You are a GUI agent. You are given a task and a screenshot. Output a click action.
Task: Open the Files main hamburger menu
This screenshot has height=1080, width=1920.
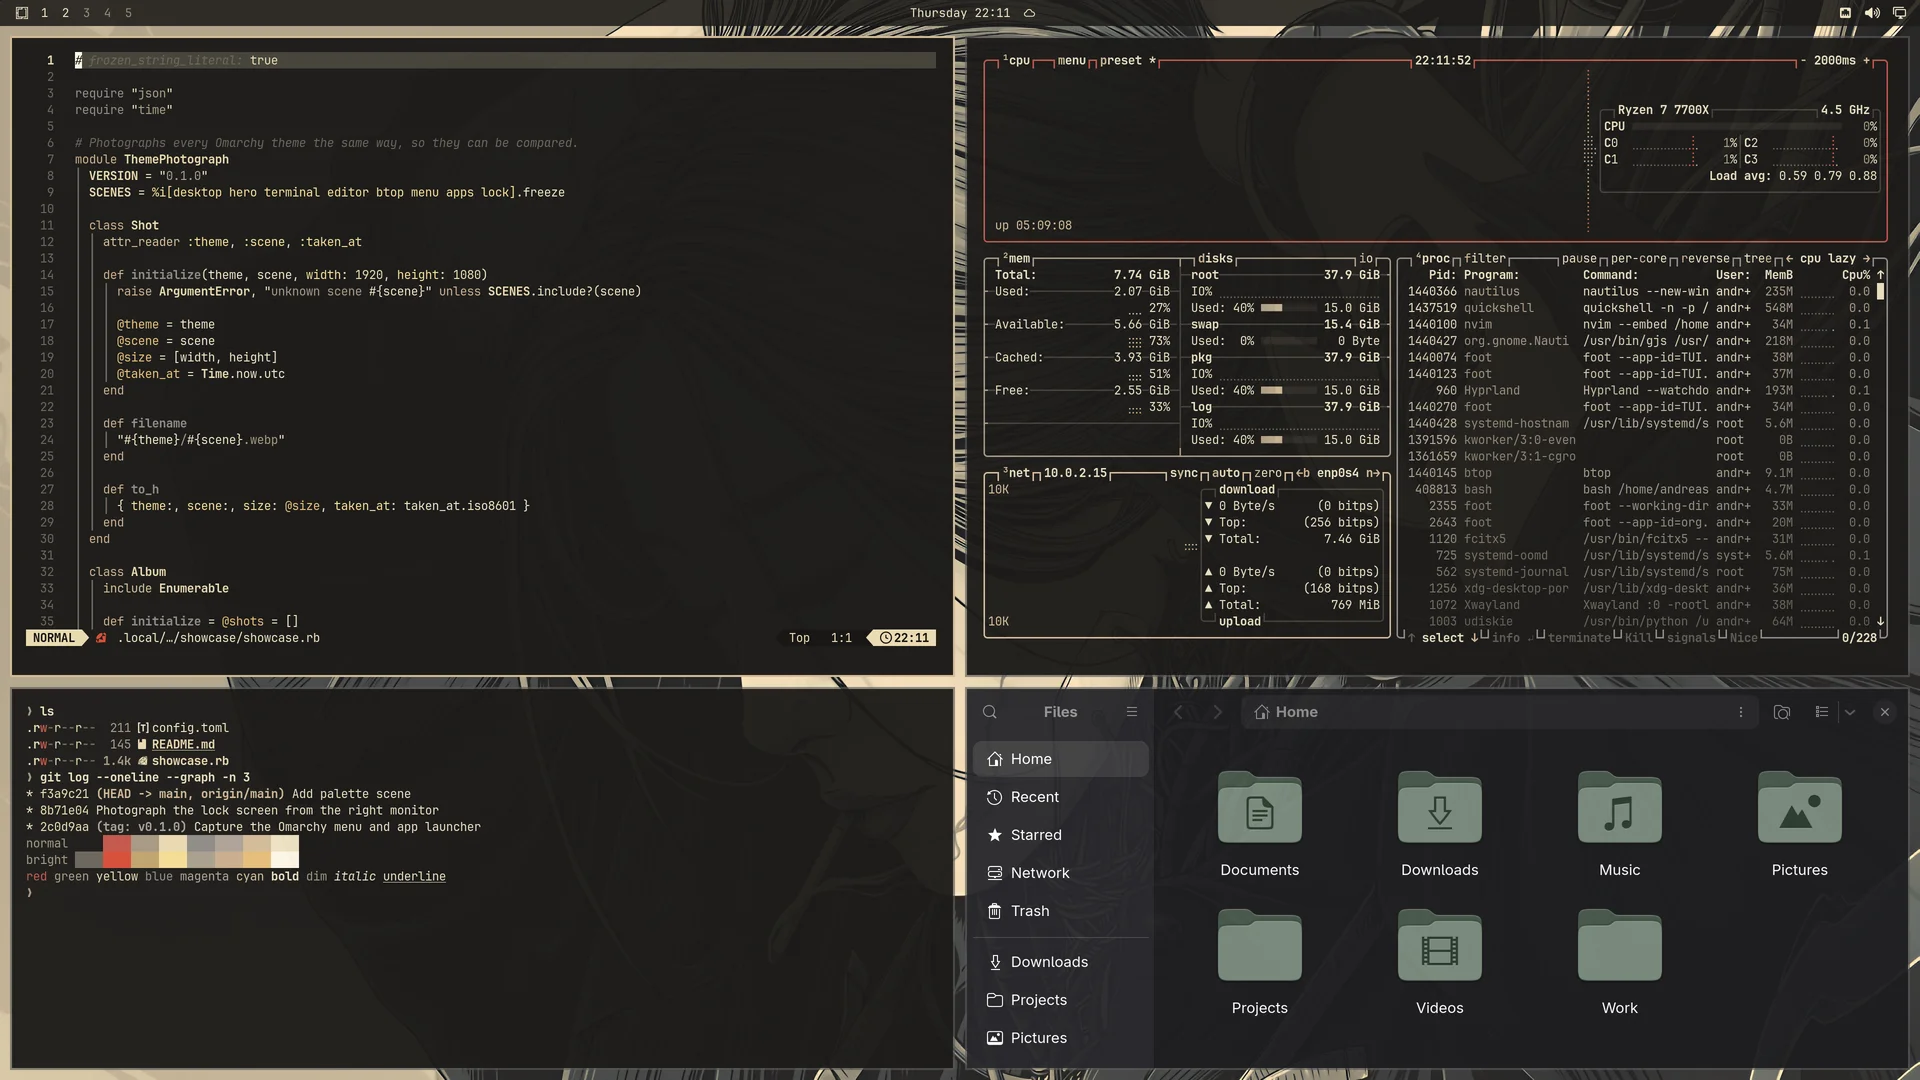coord(1132,712)
